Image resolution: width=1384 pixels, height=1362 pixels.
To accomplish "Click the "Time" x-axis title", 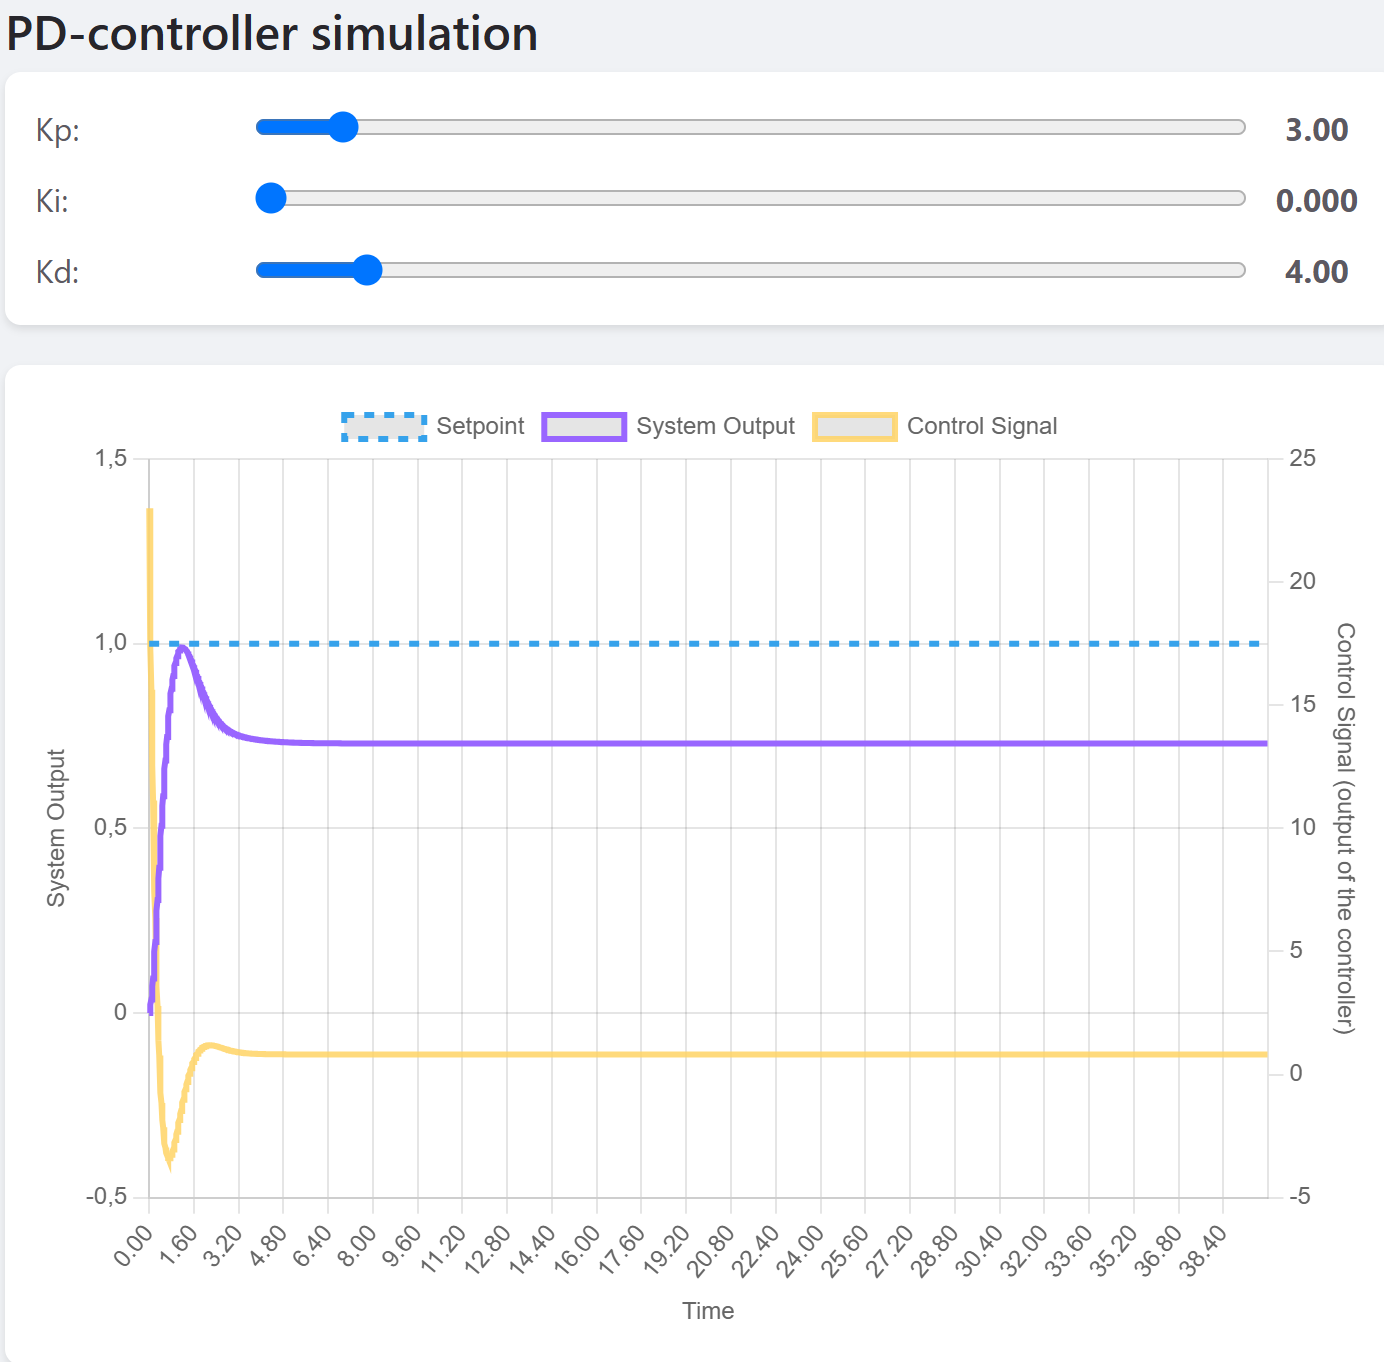I will [x=708, y=1311].
